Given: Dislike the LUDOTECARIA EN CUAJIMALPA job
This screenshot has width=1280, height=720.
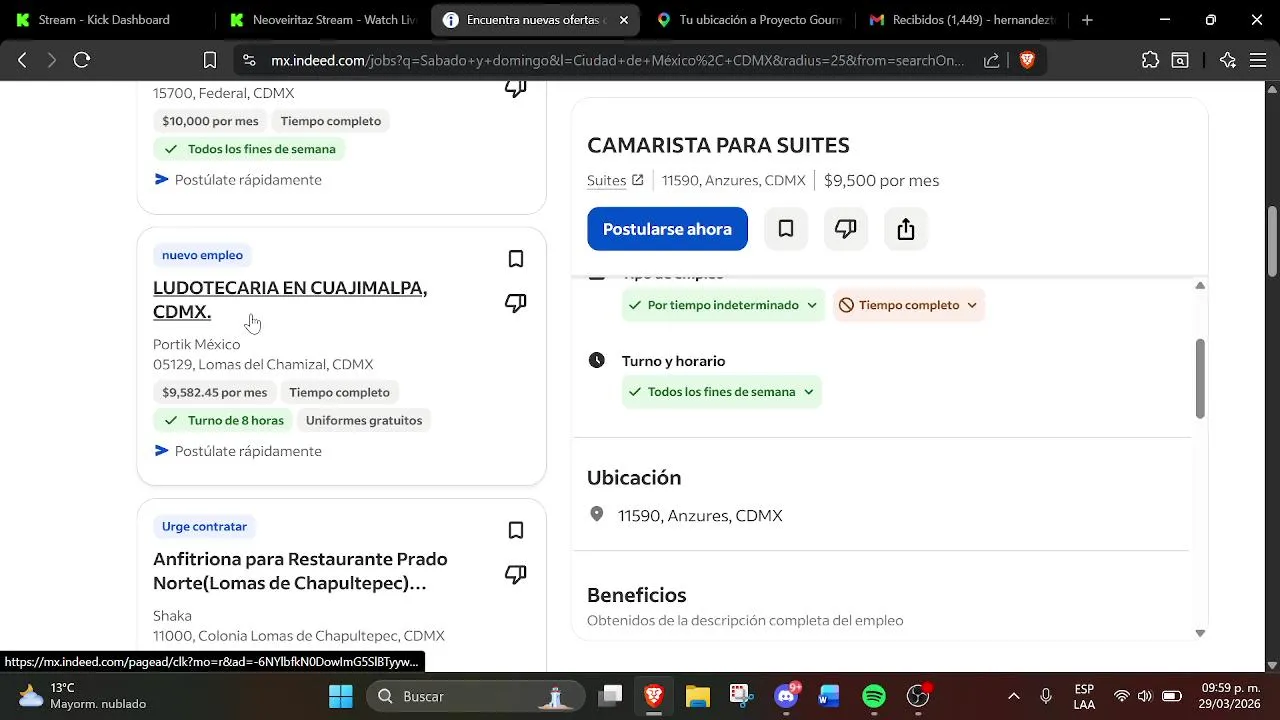Looking at the screenshot, I should pos(516,303).
